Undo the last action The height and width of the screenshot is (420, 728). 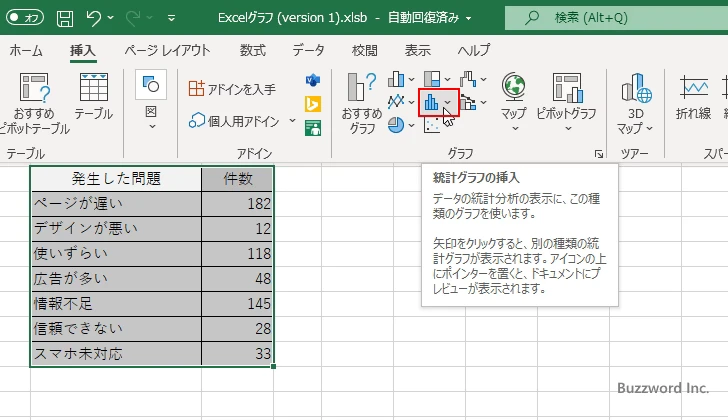[x=93, y=18]
